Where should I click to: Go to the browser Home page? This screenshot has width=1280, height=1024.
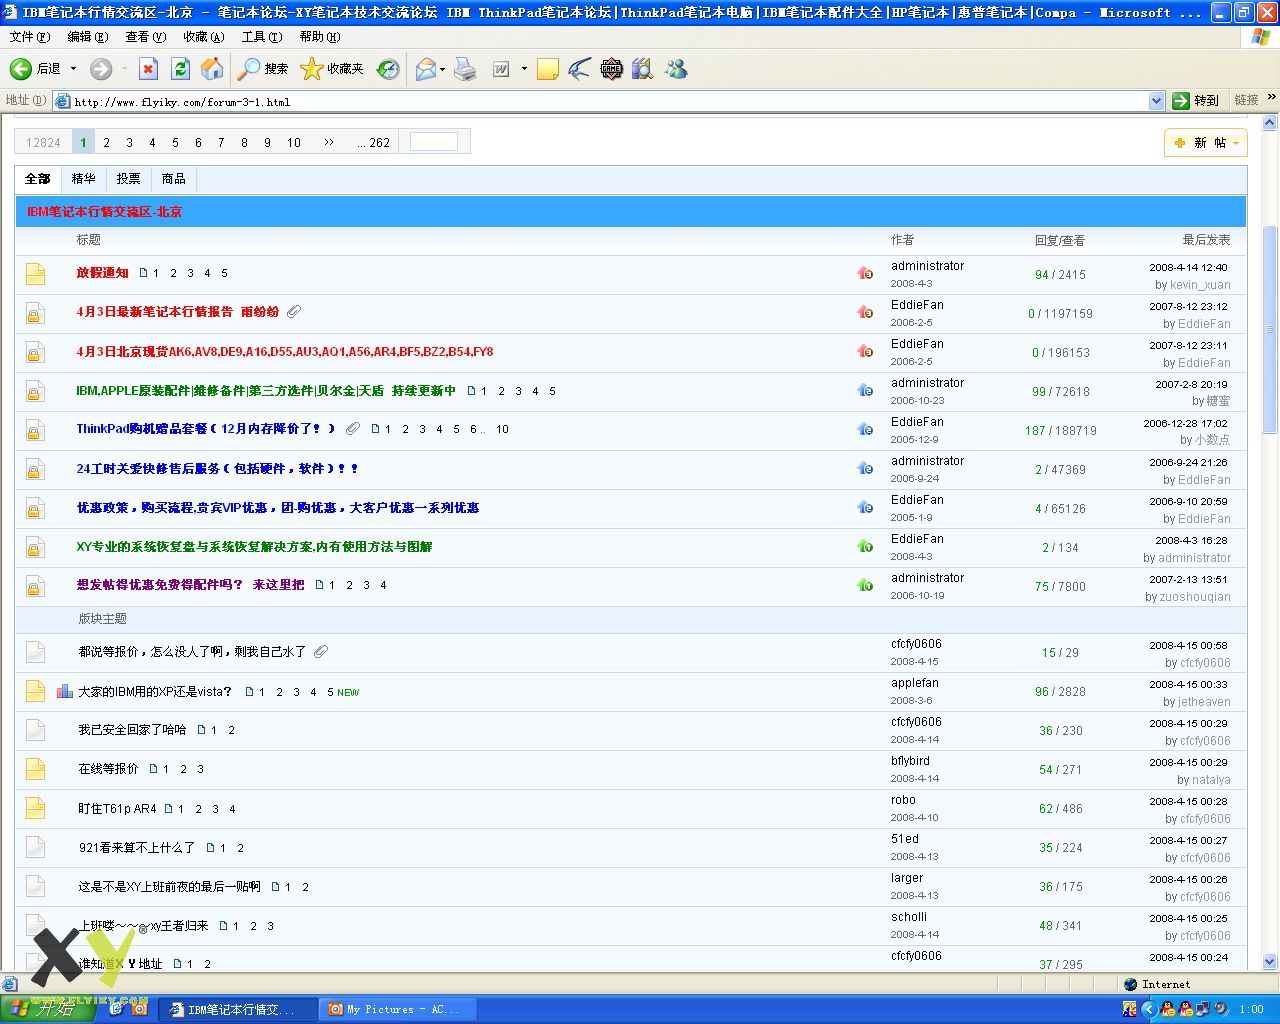pos(212,69)
